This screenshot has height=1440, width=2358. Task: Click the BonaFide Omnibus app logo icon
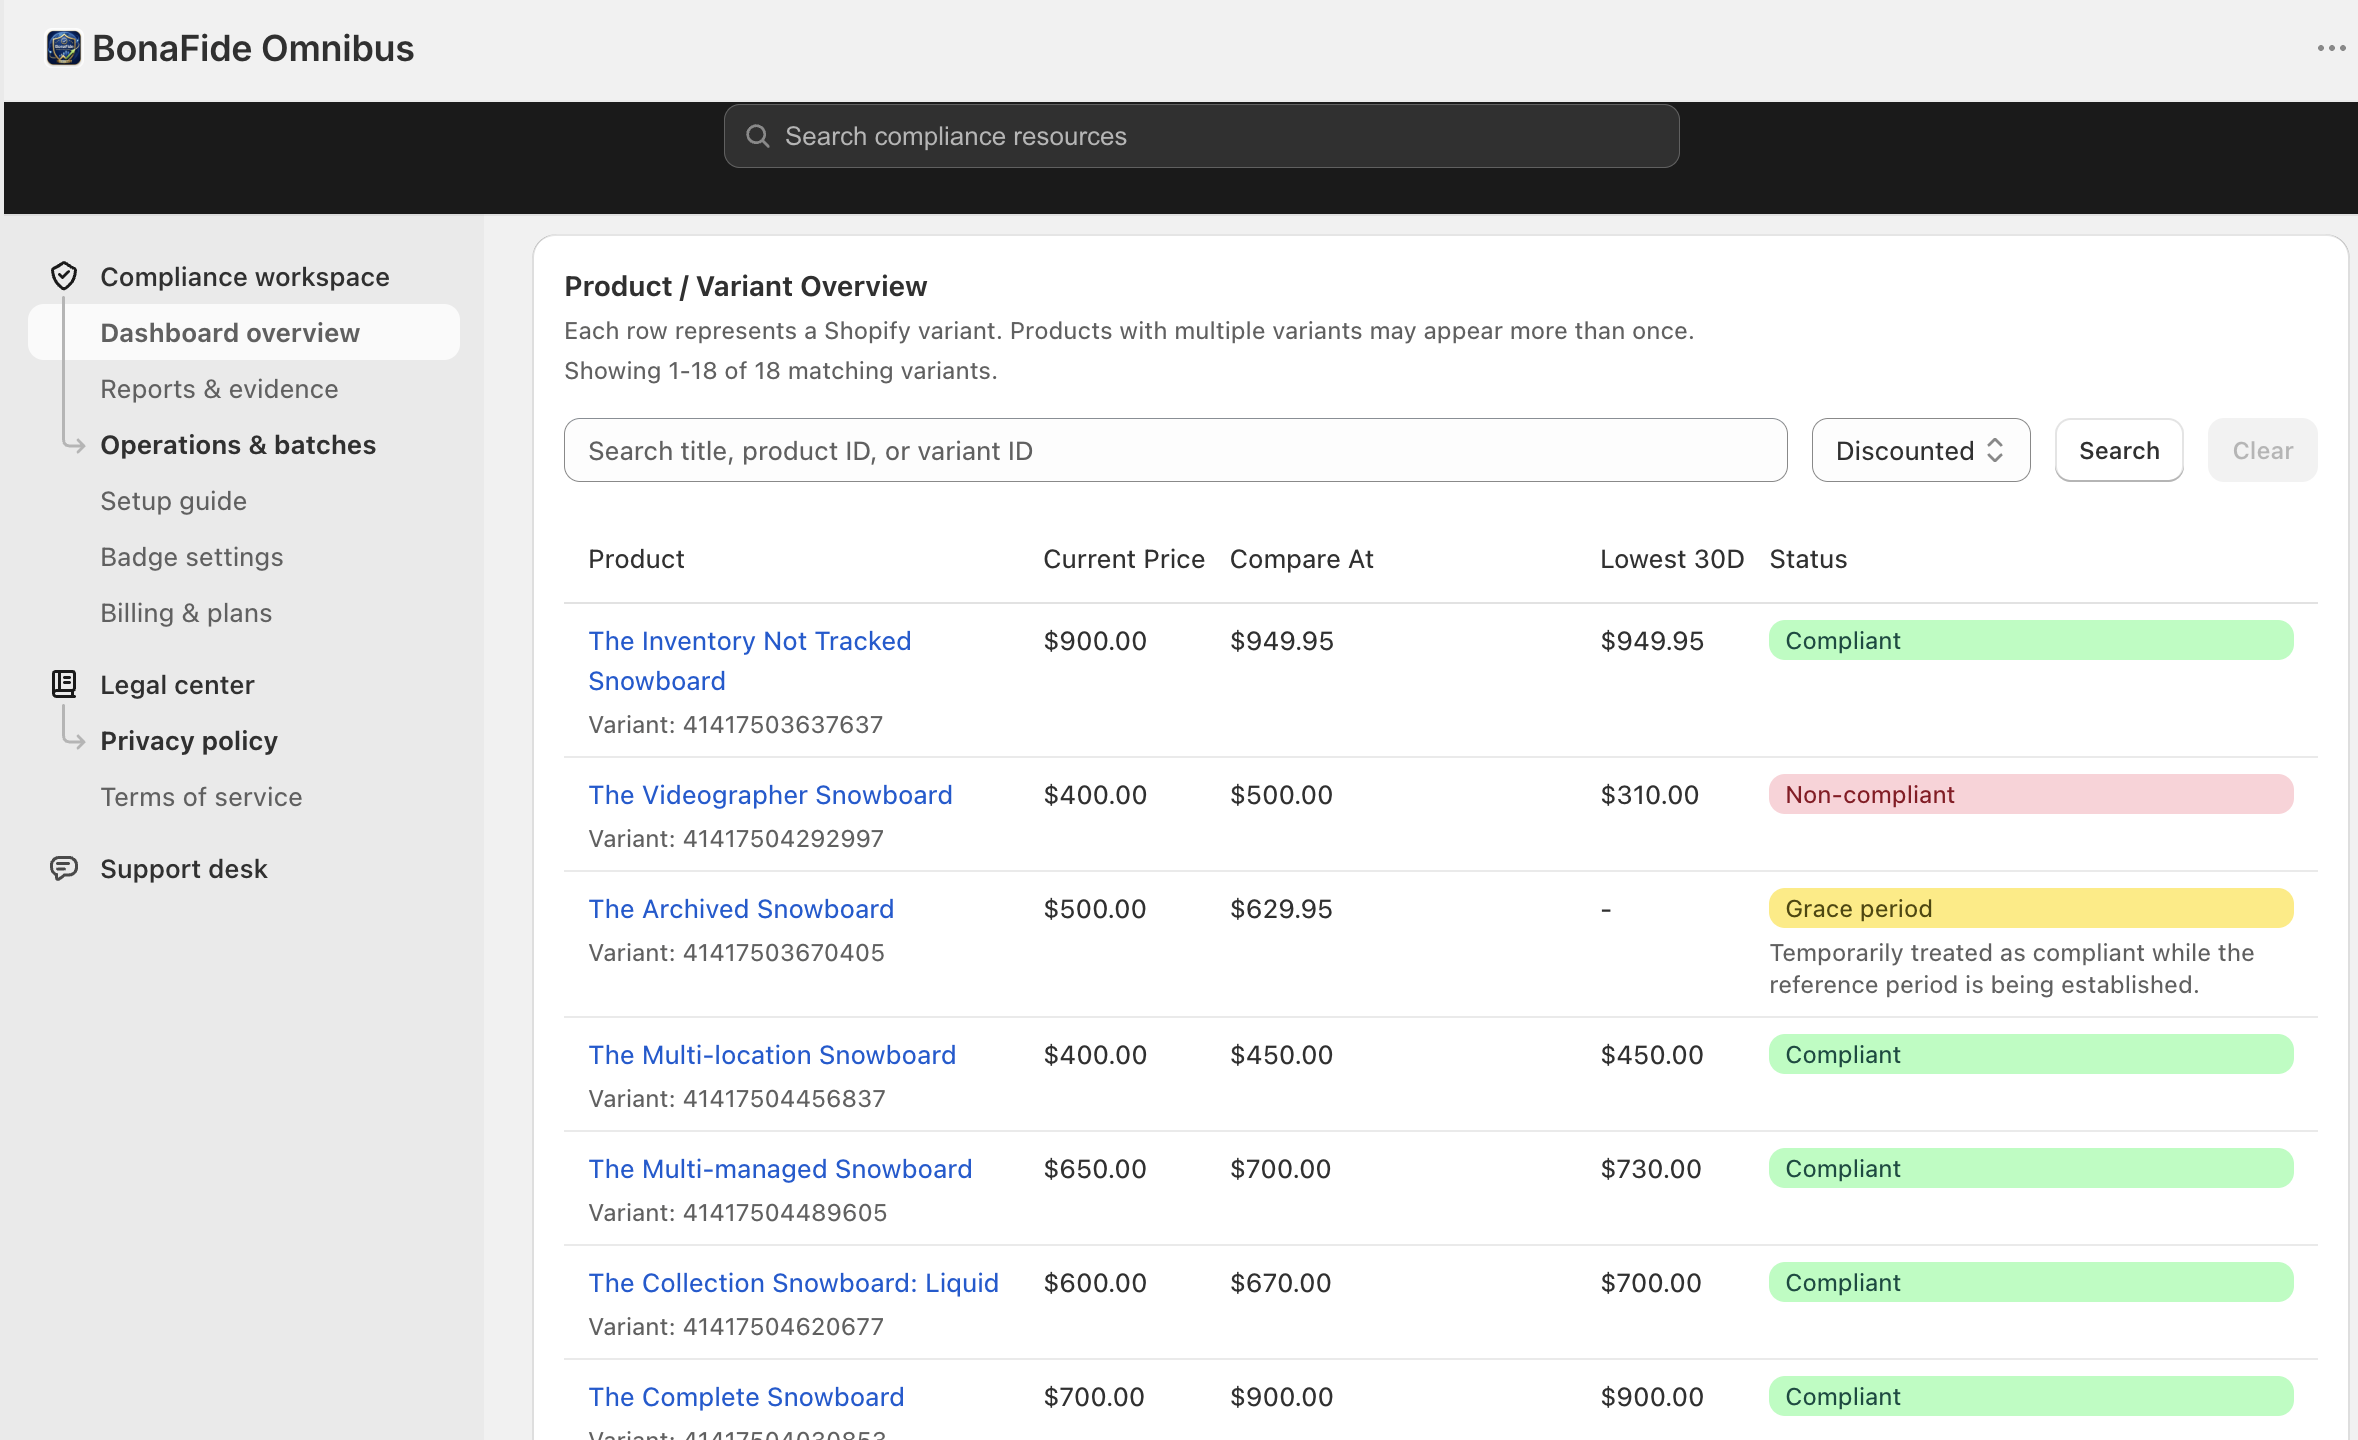coord(64,48)
